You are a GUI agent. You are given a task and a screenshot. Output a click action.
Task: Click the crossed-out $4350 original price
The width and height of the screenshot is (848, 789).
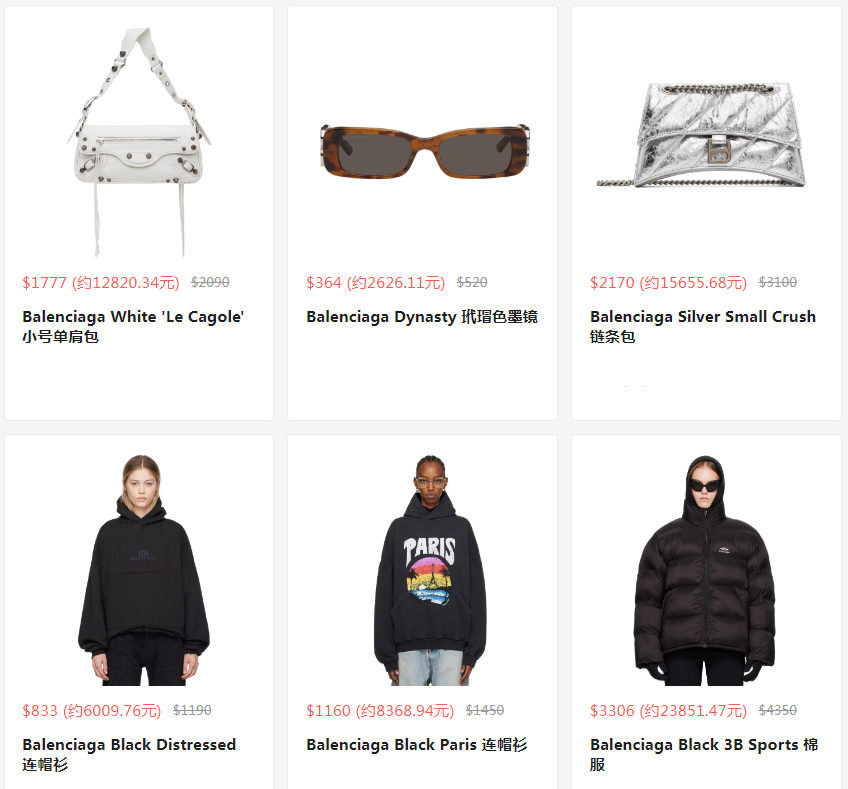click(777, 710)
